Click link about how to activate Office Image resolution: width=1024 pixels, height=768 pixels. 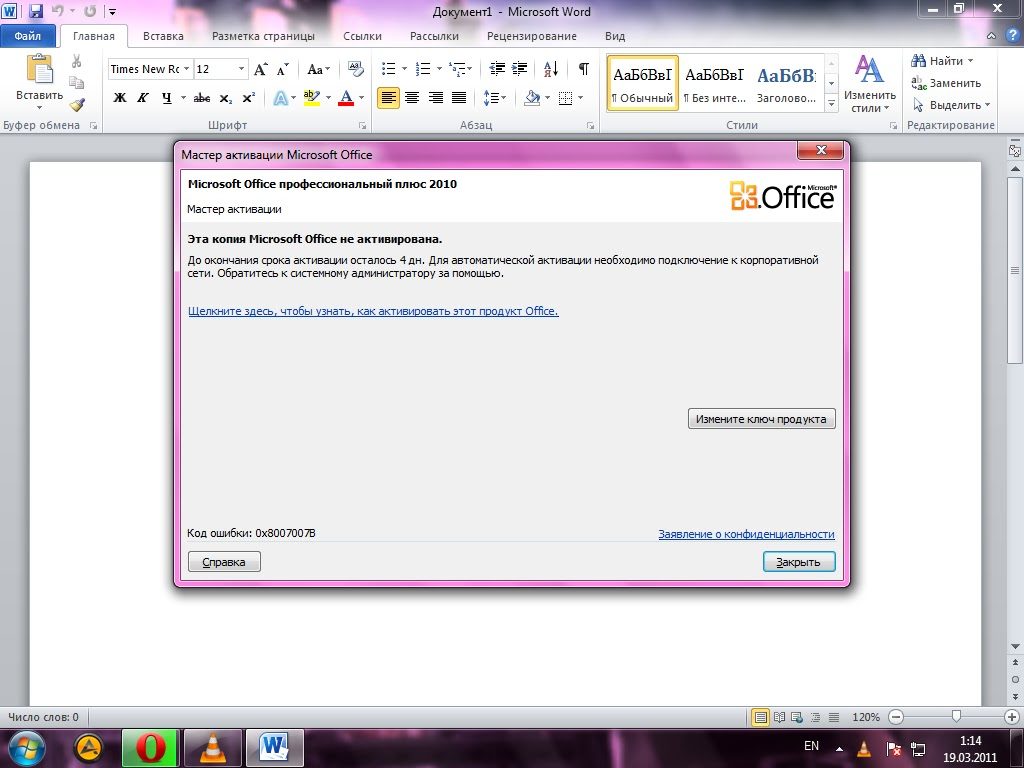pyautogui.click(x=374, y=312)
